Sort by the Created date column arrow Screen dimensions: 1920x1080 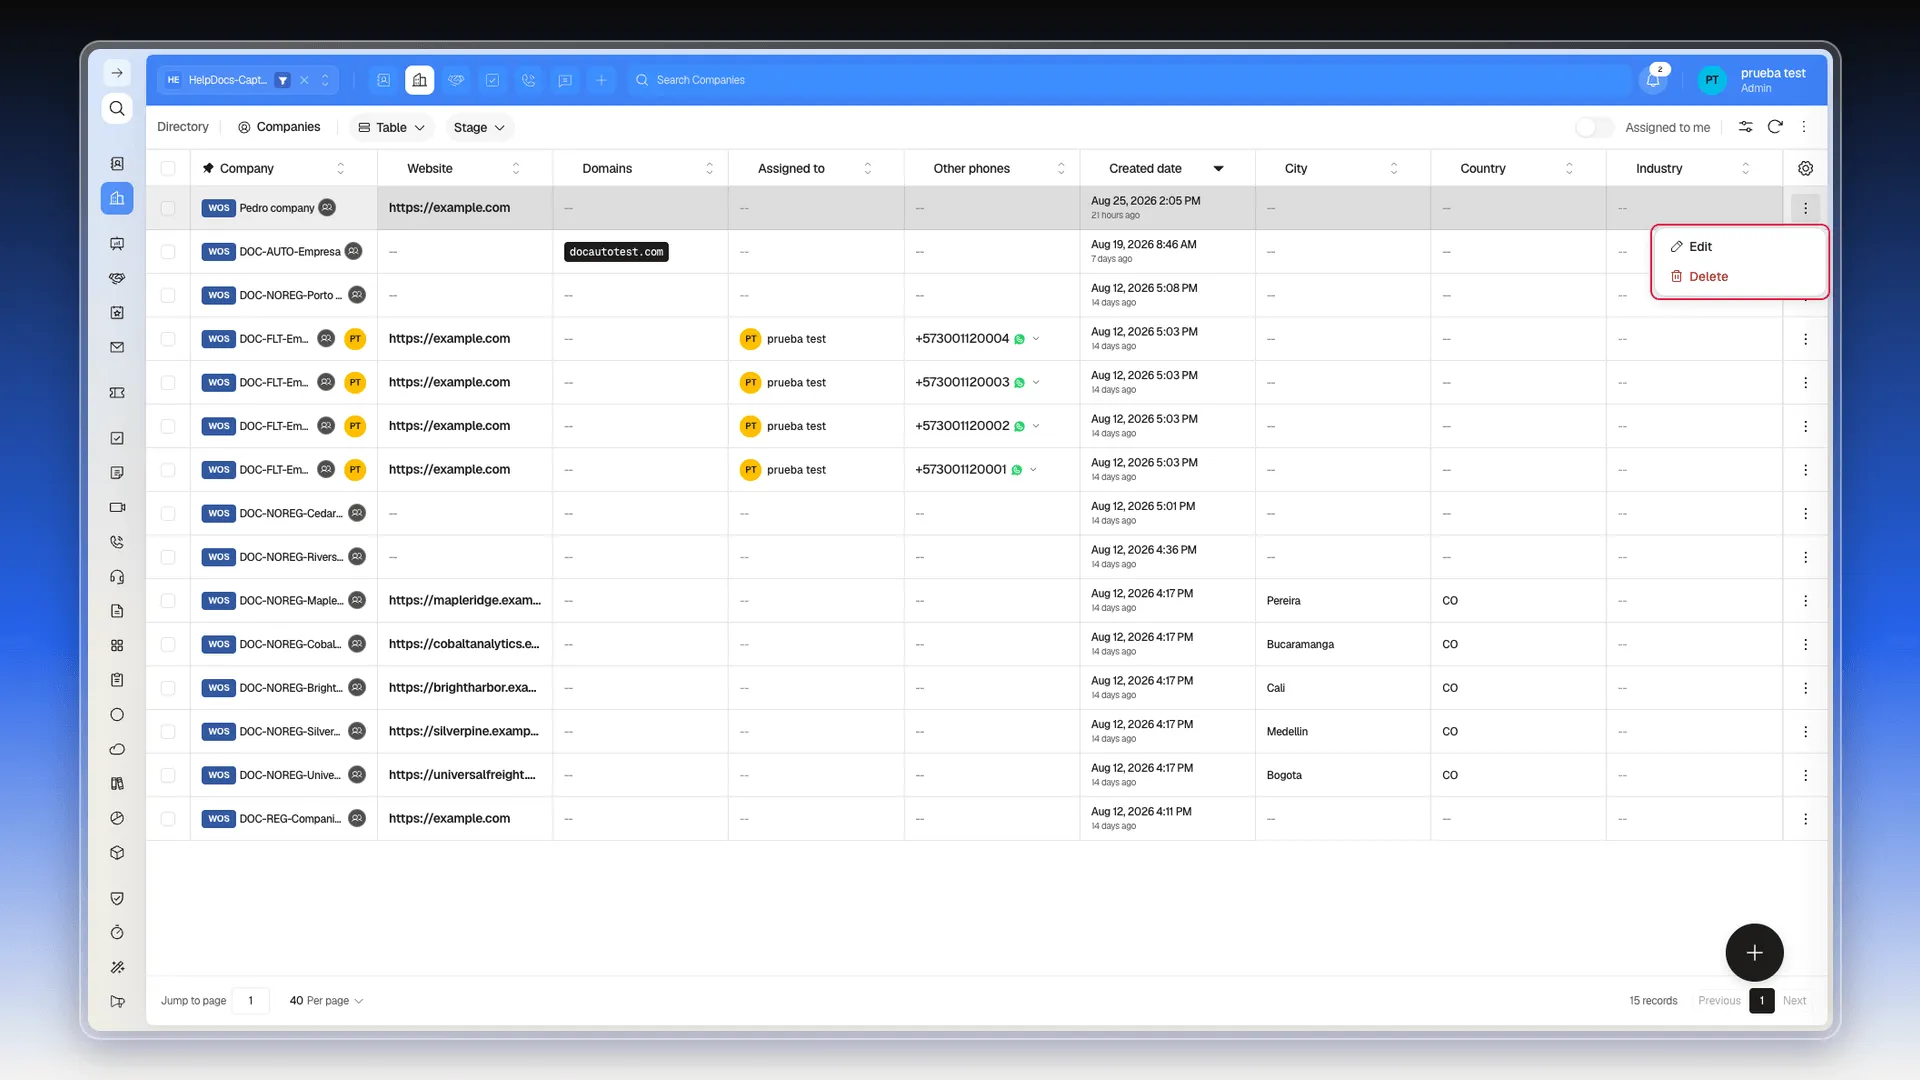click(x=1218, y=168)
